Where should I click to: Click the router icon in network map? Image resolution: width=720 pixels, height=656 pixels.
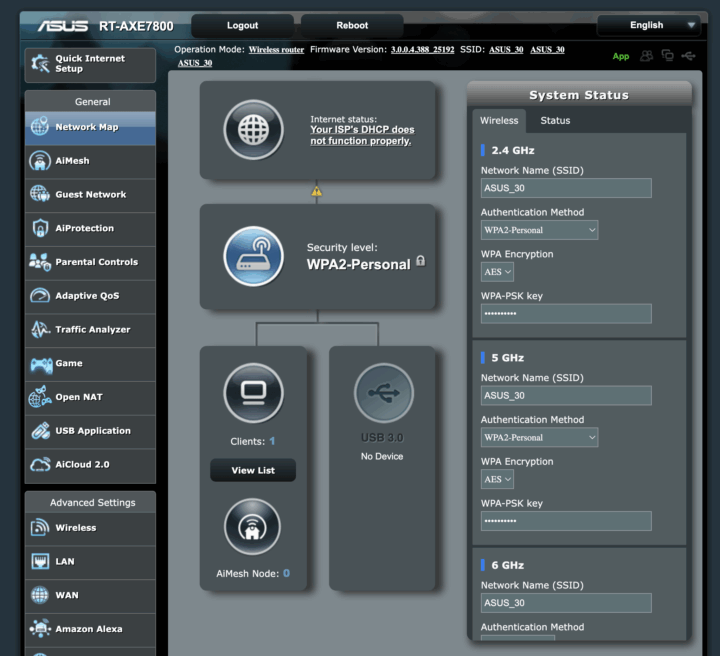tap(253, 256)
